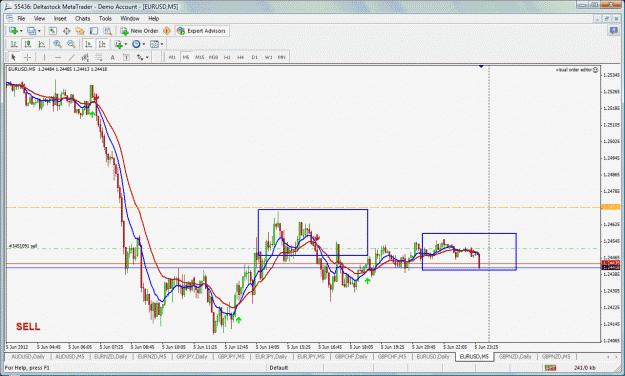Expand the Periods dropdown arrow
The image size is (625, 376).
[143, 44]
